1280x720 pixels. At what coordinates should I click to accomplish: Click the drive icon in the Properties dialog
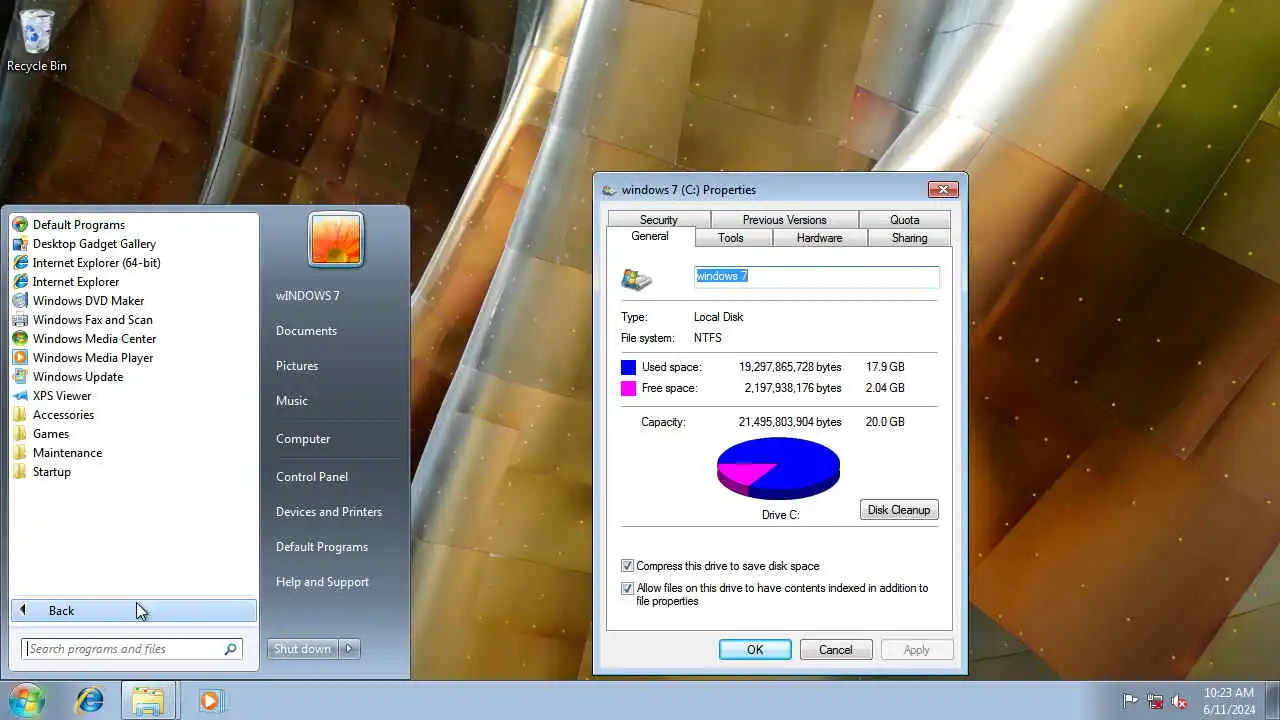click(x=637, y=279)
